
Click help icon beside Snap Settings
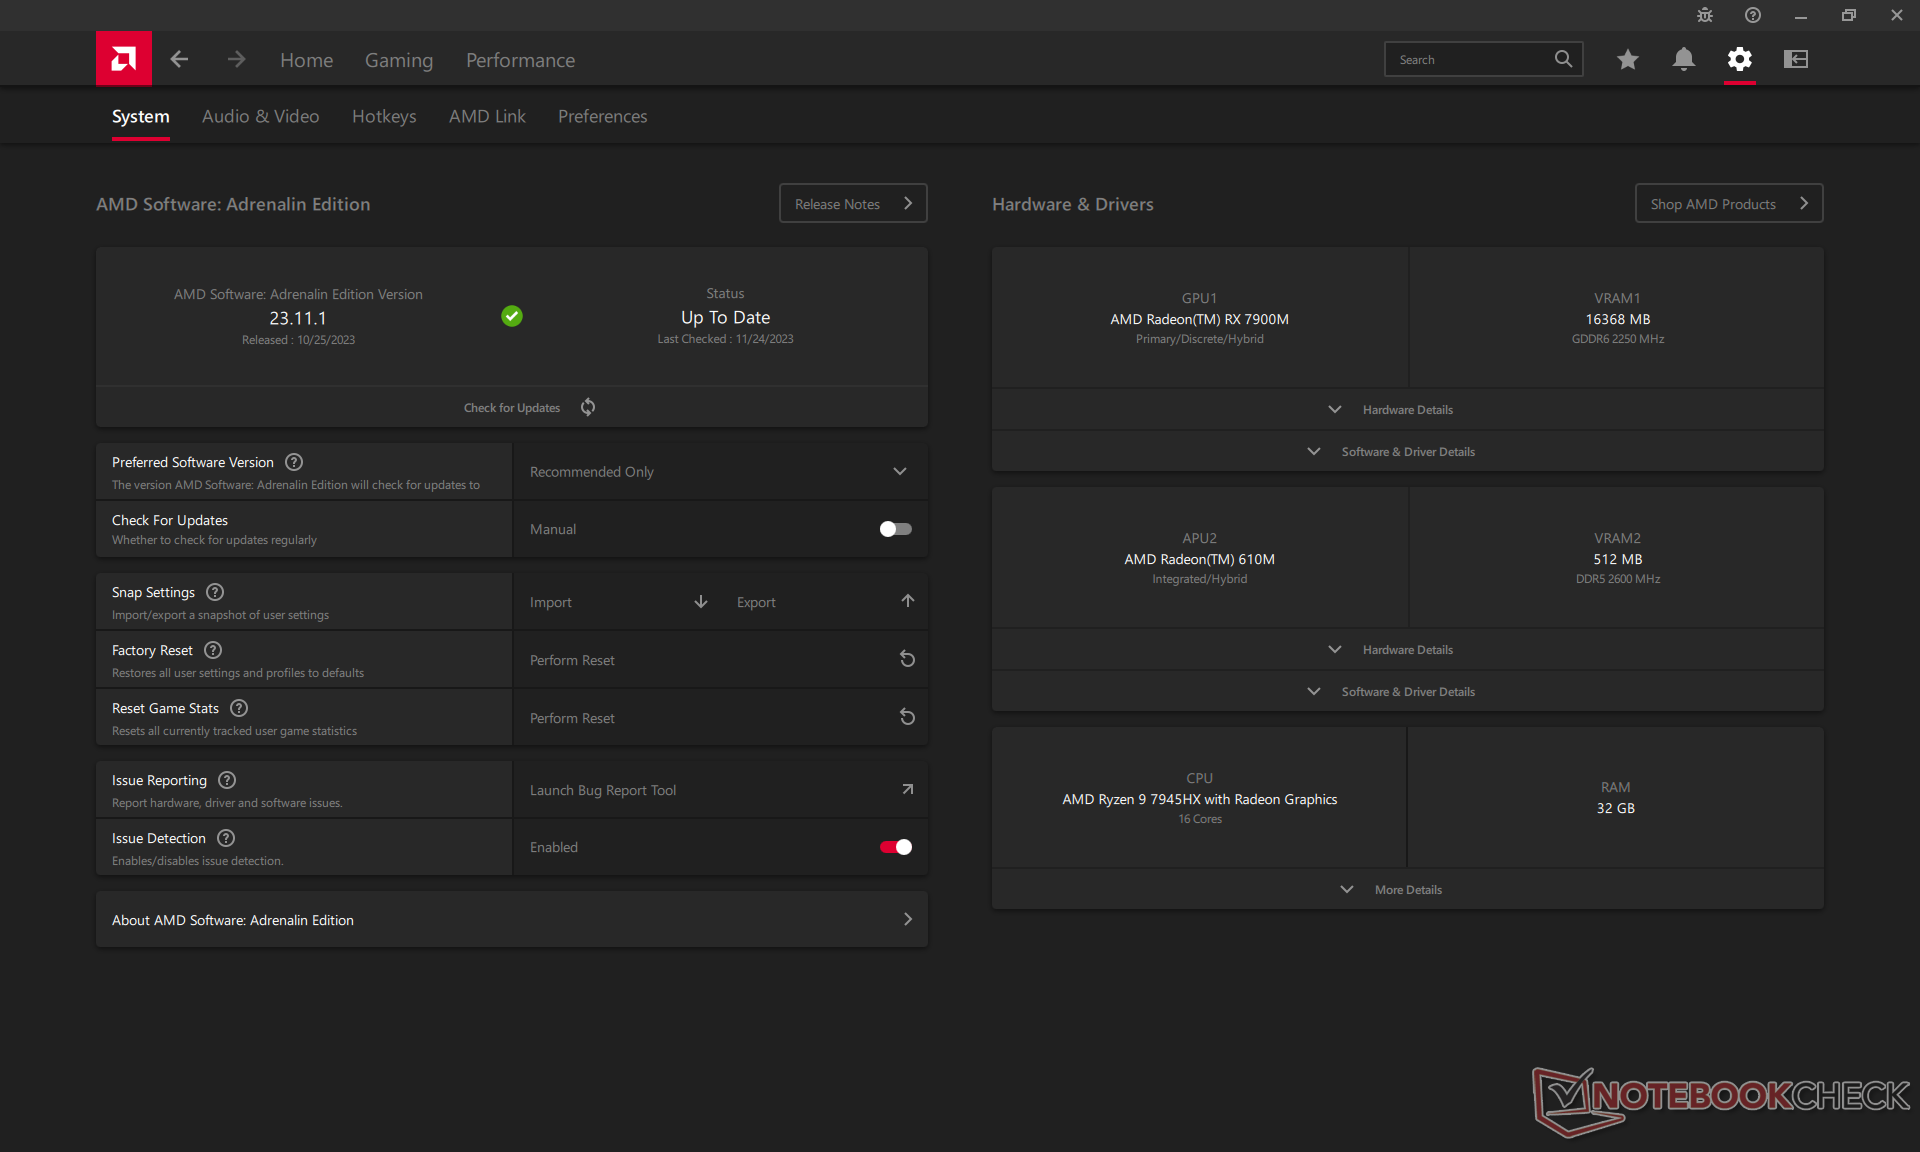tap(215, 592)
